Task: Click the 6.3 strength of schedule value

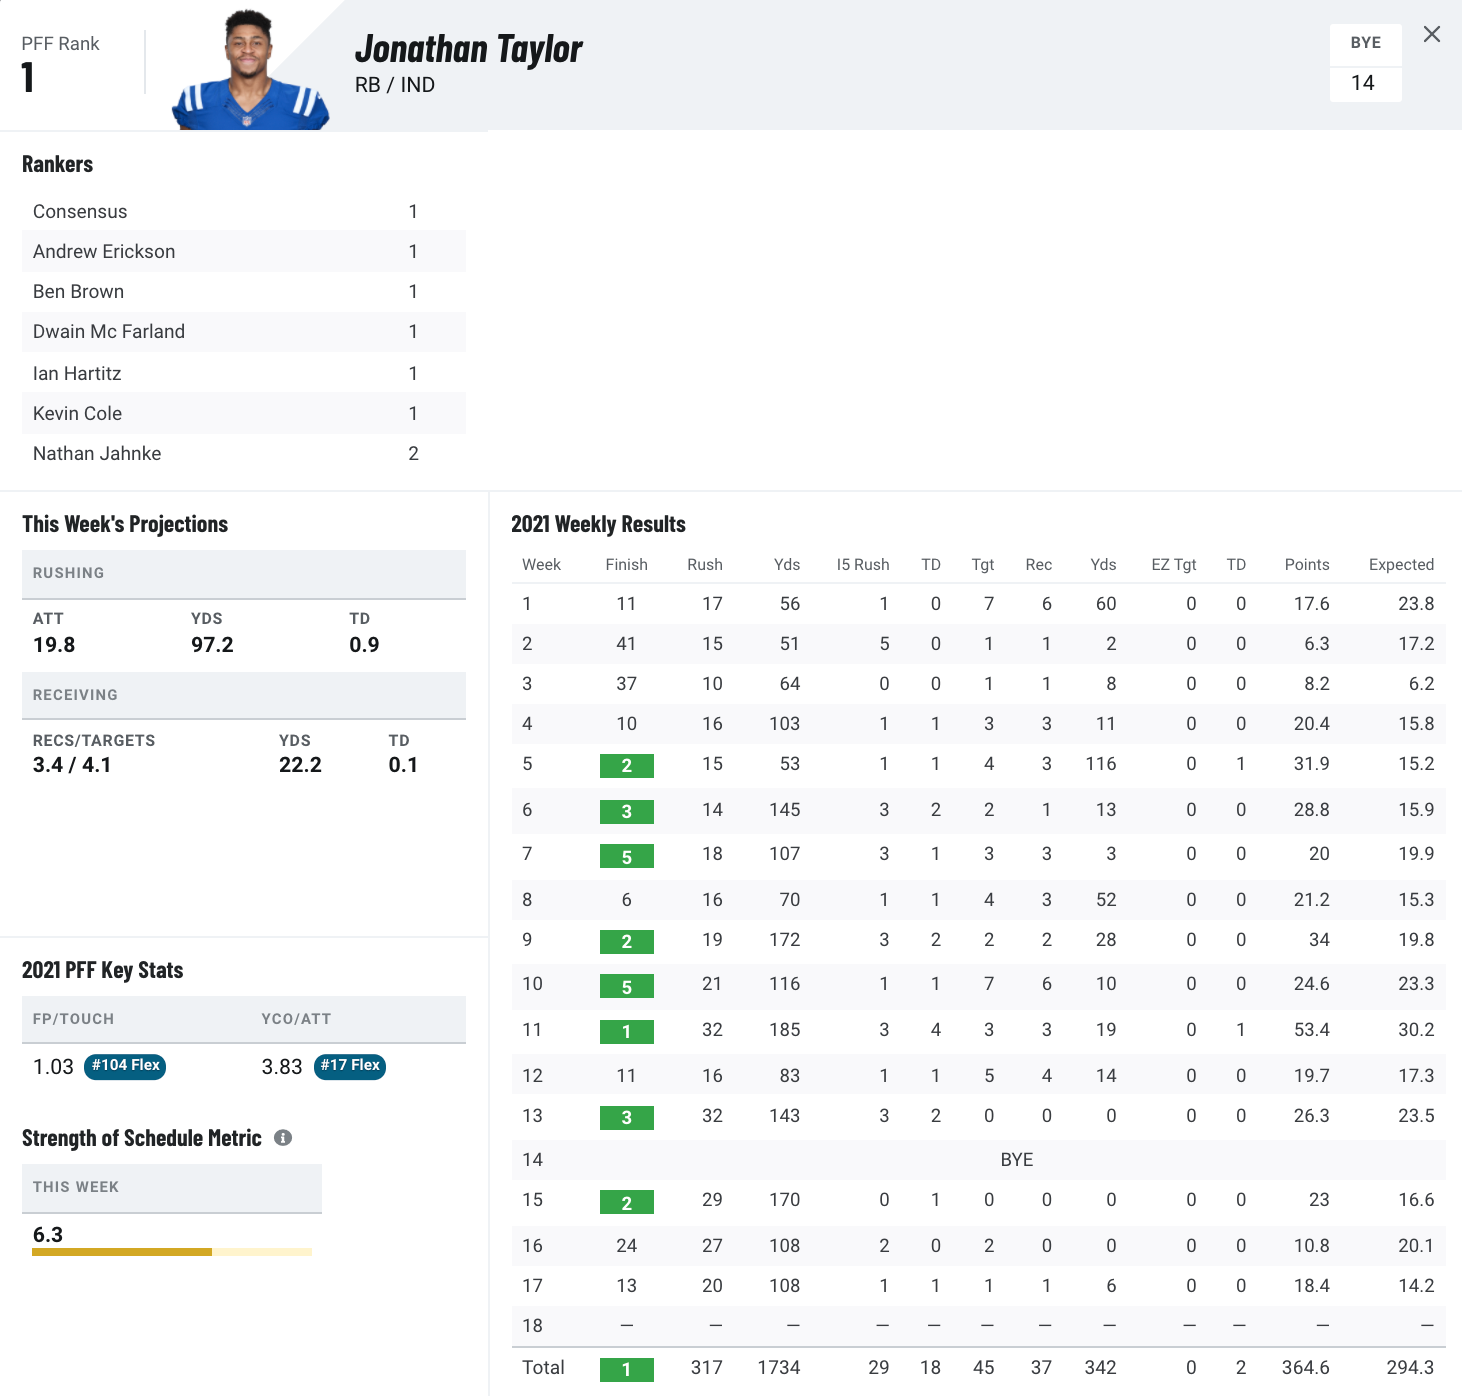Action: click(48, 1235)
